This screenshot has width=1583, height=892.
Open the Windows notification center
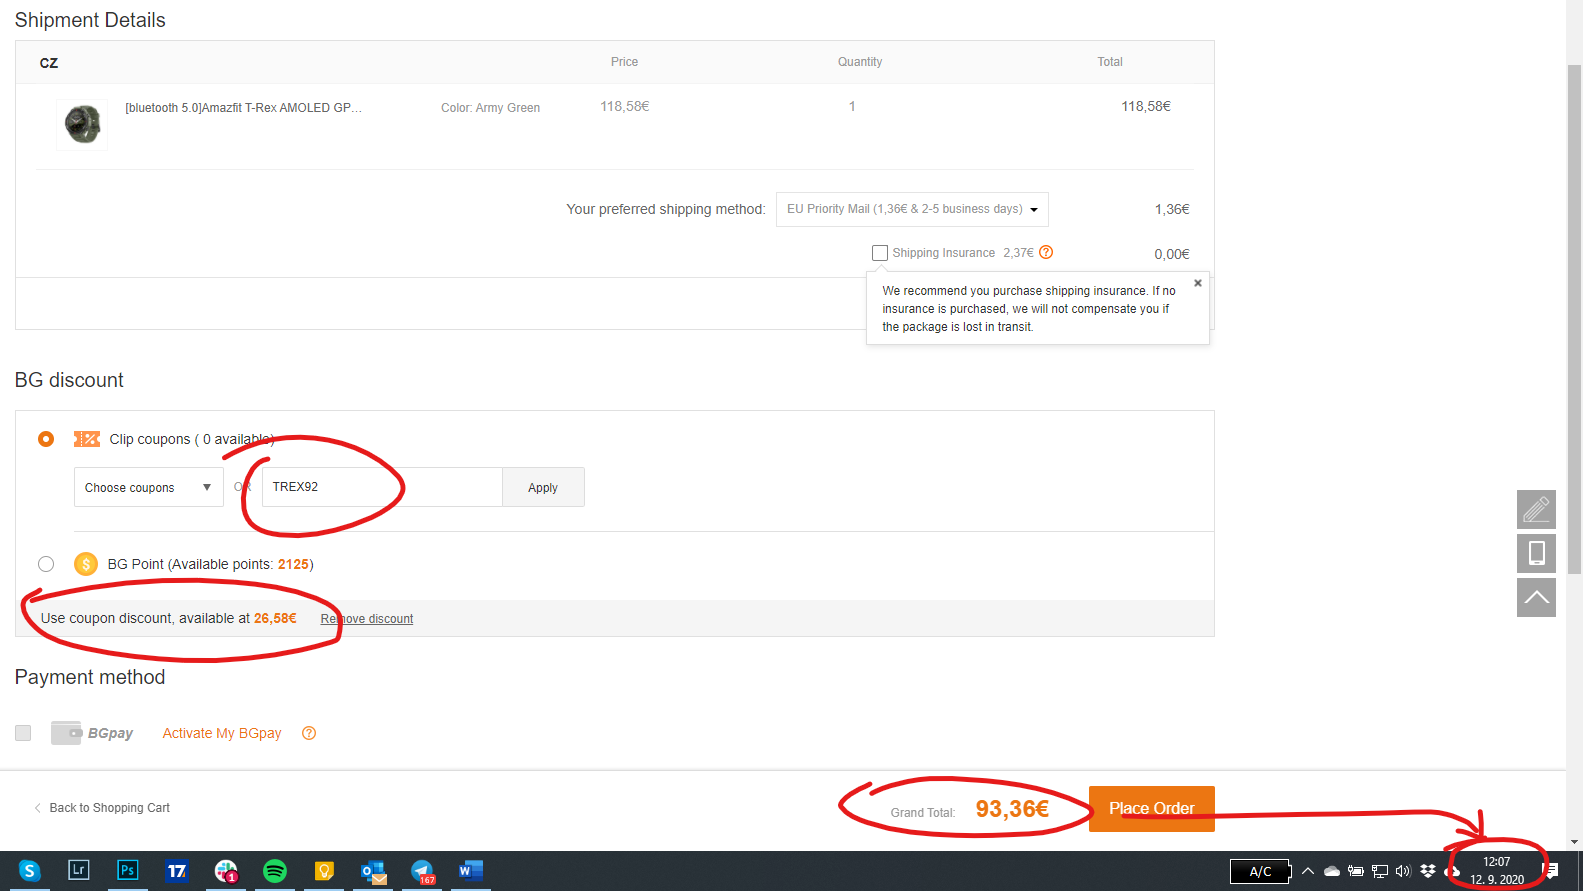tap(1552, 871)
